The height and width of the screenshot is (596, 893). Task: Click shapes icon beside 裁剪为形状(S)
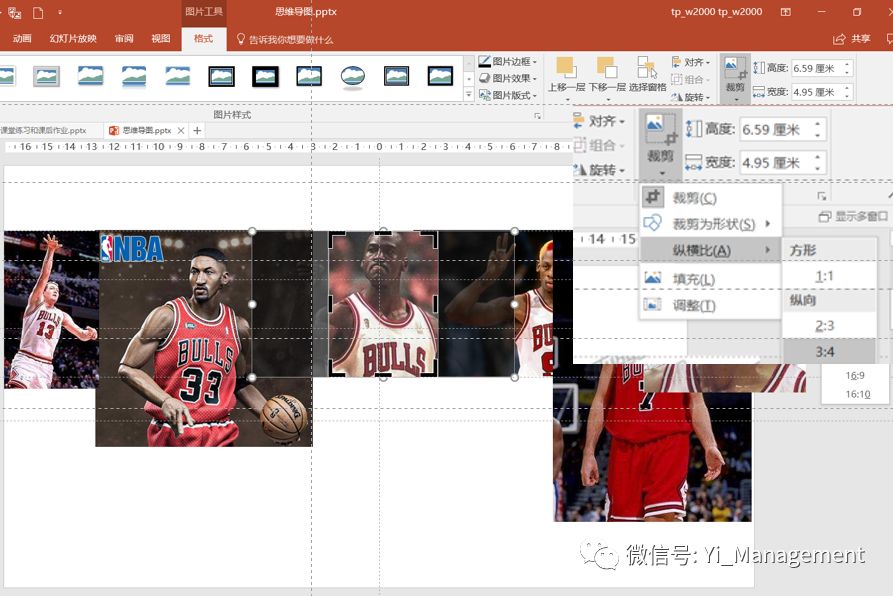coord(652,223)
